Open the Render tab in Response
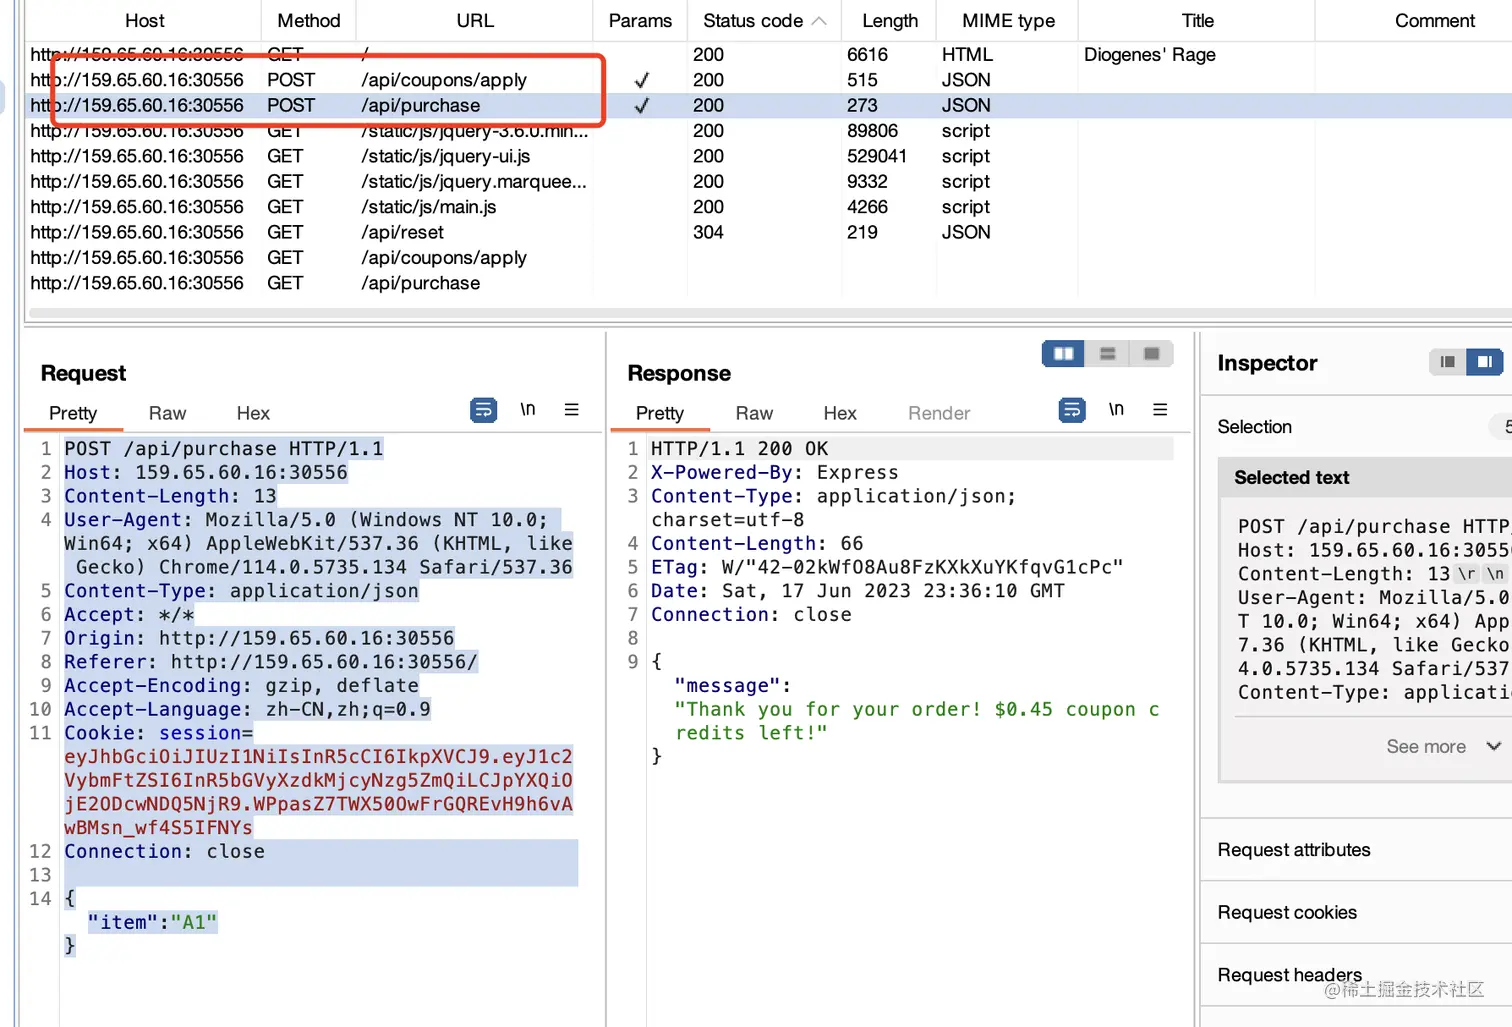The width and height of the screenshot is (1512, 1027). point(939,414)
